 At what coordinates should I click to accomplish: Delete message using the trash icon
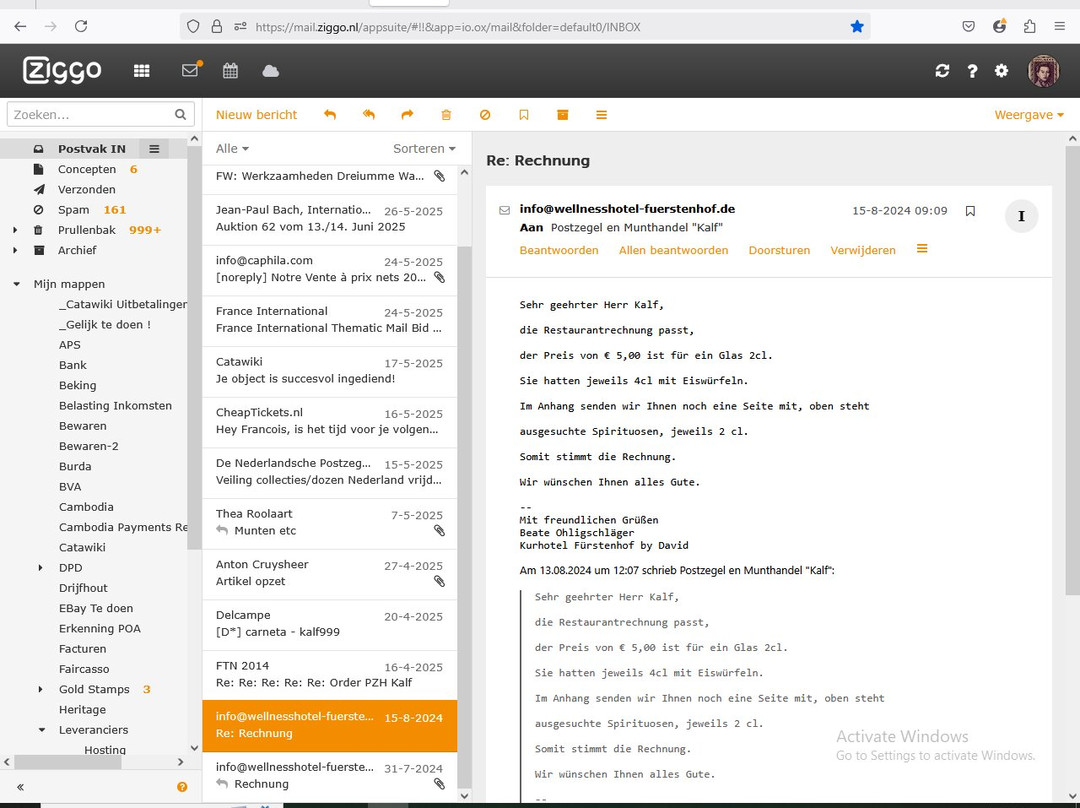coord(446,115)
